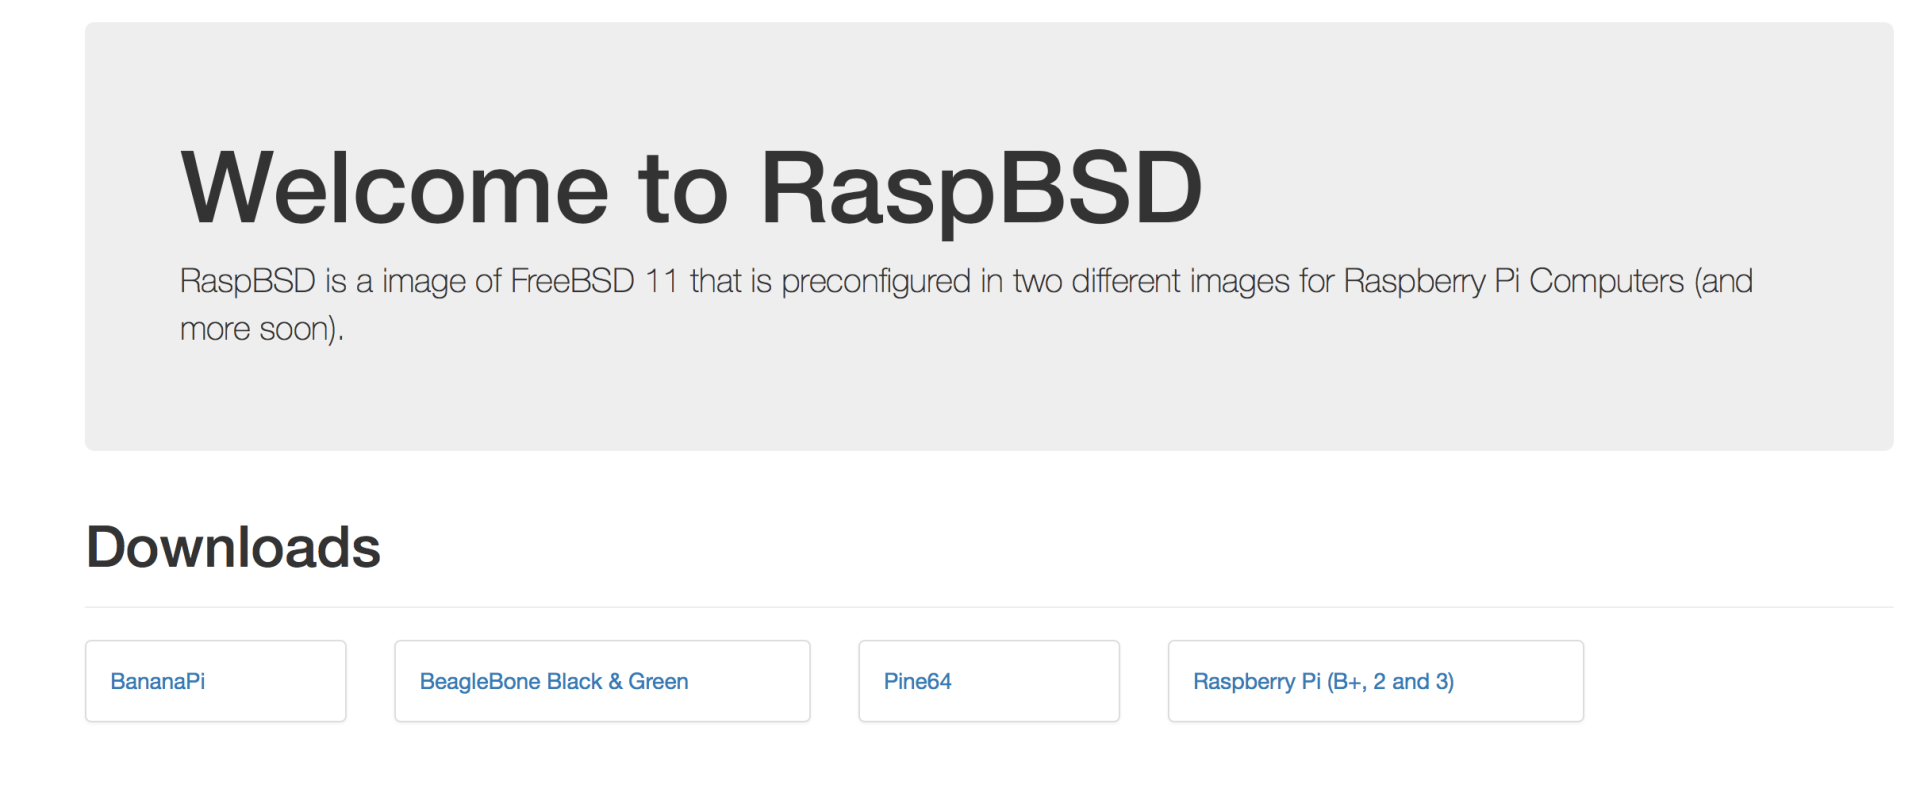Image resolution: width=1920 pixels, height=797 pixels.
Task: Click the BananaPi card
Action: [x=215, y=681]
